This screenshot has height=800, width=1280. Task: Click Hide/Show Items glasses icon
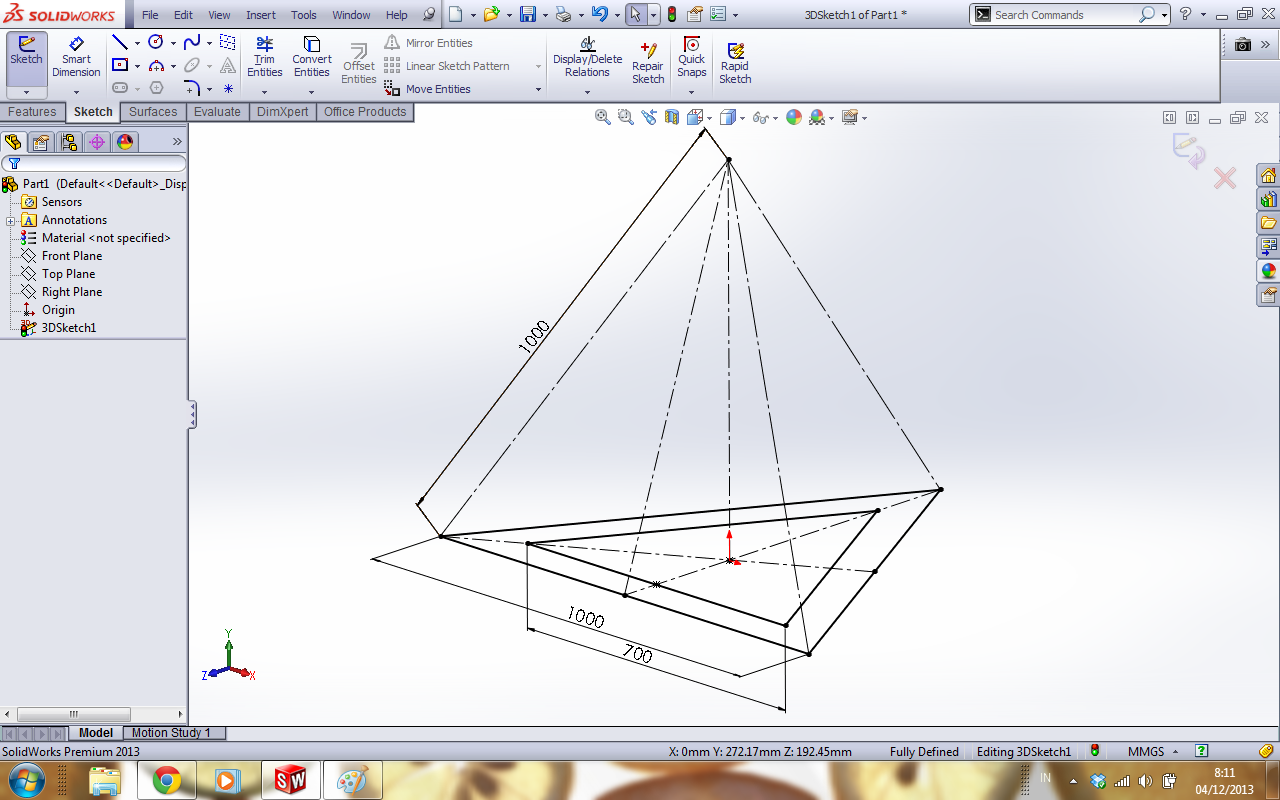coord(760,117)
